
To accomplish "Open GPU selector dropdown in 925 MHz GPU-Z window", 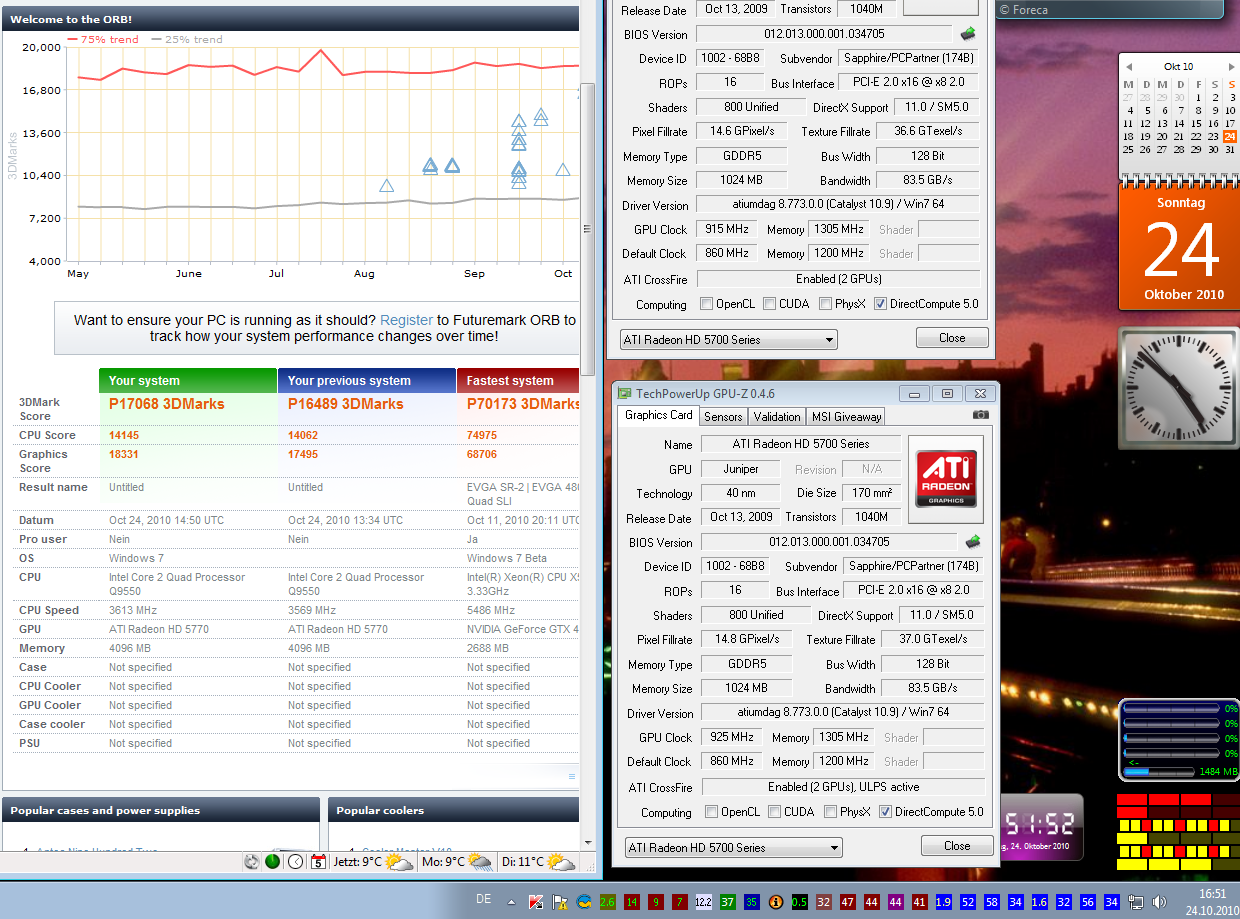I will (x=733, y=847).
